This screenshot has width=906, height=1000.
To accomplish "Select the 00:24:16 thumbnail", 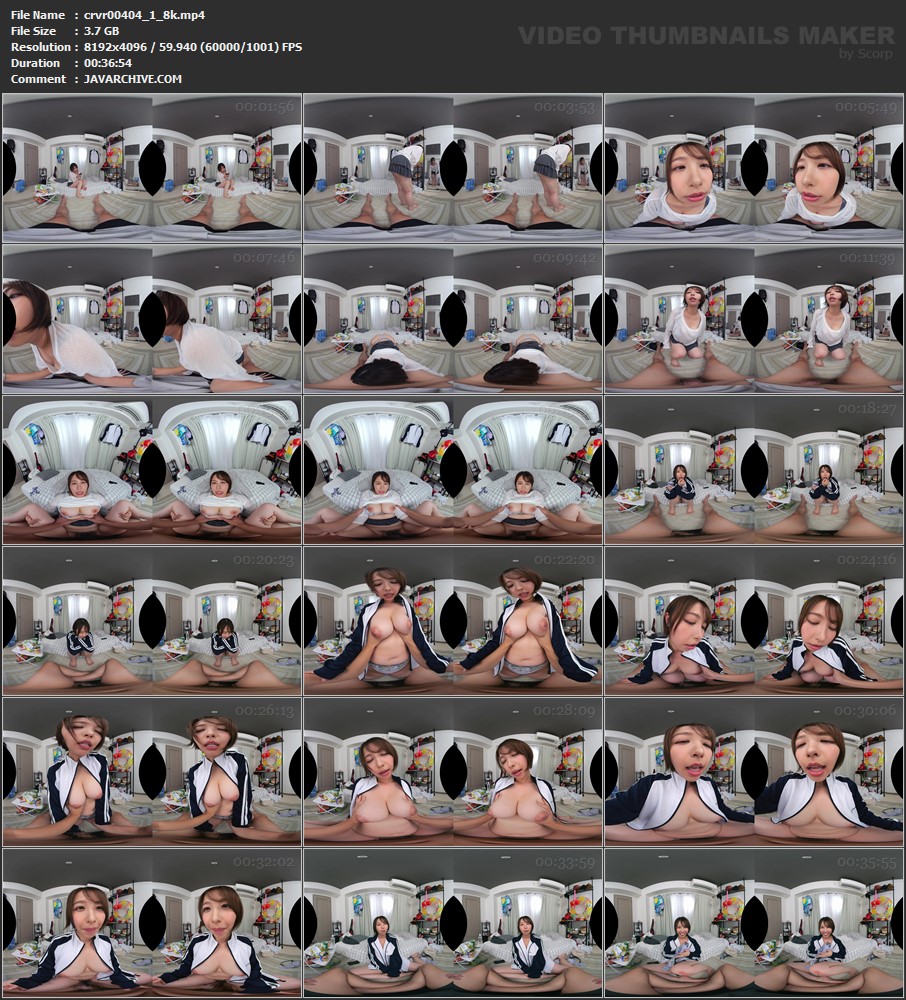I will pos(754,621).
